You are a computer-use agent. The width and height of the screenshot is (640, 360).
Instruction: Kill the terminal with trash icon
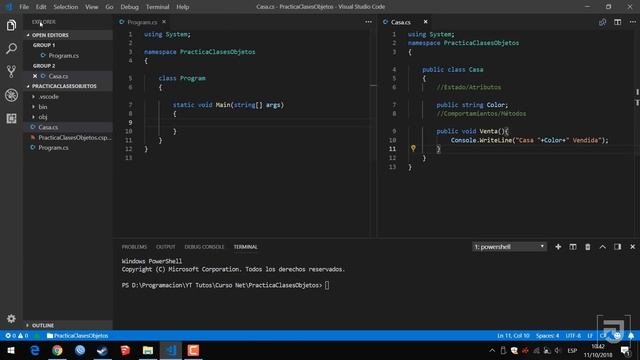pyautogui.click(x=588, y=247)
